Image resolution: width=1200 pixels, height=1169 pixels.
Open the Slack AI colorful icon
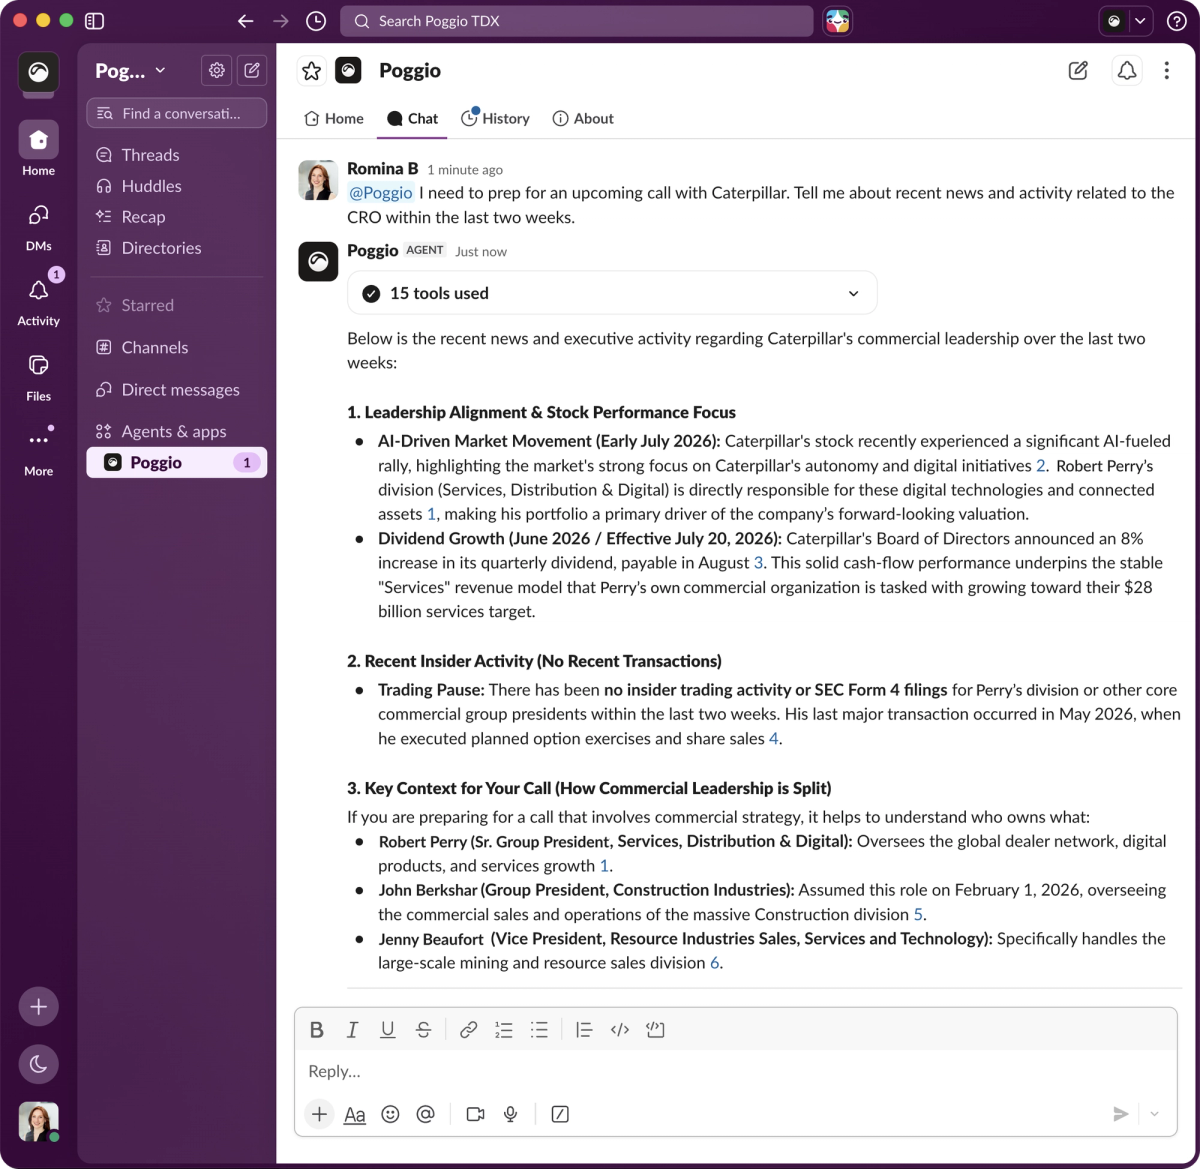[838, 21]
